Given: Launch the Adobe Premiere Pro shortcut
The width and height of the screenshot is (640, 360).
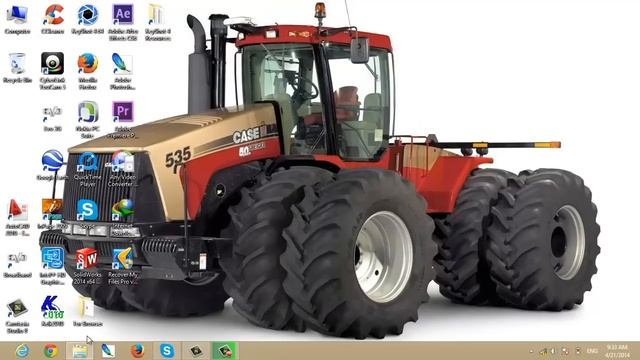Looking at the screenshot, I should tap(123, 120).
